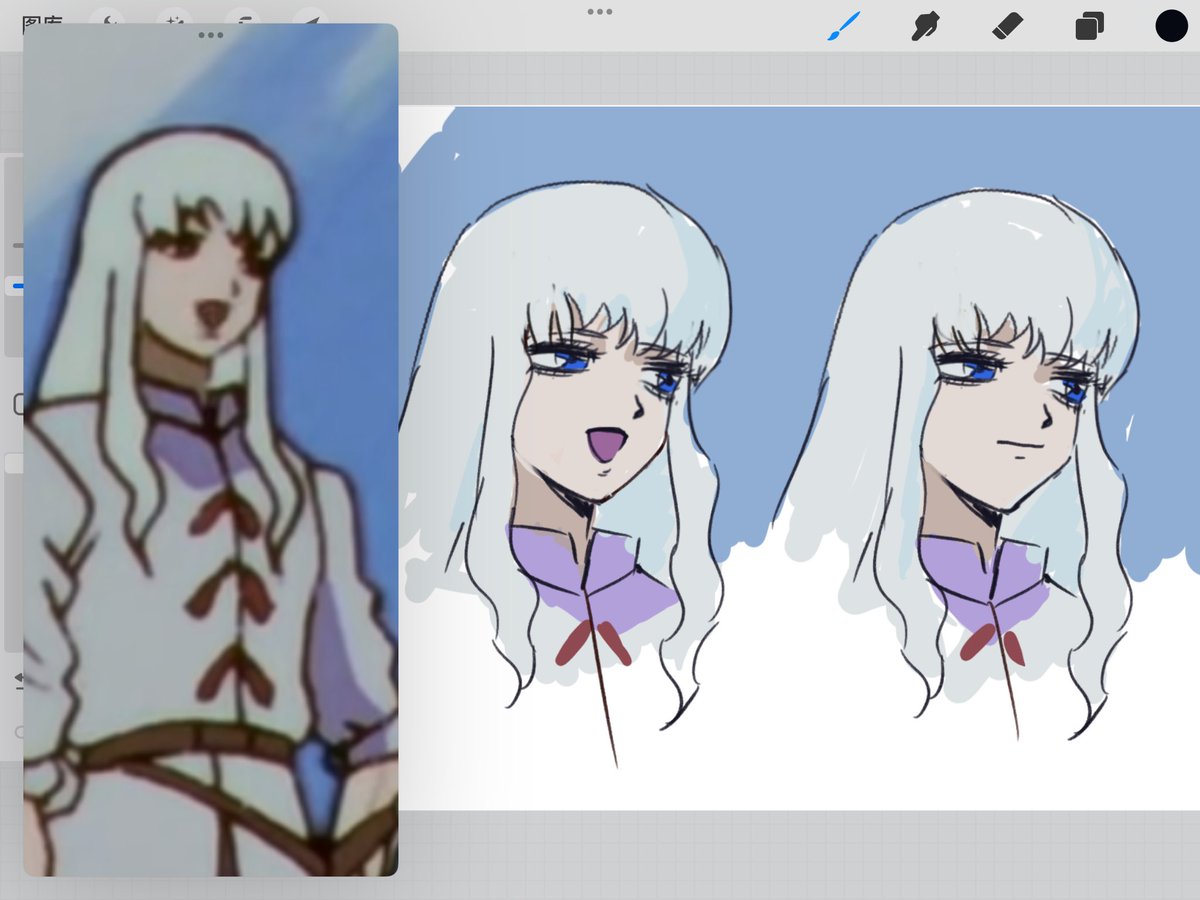Select the Smudge finger tool

pos(925,26)
